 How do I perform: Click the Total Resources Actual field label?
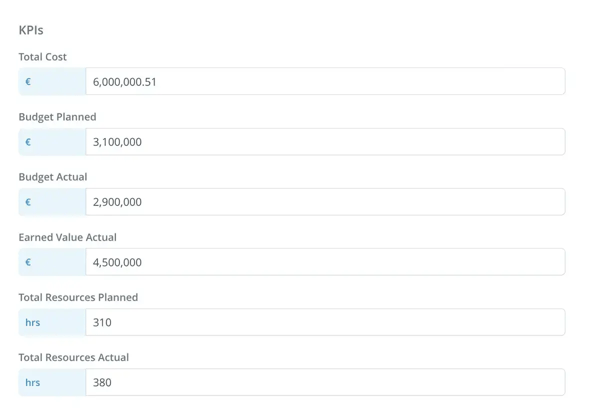(74, 358)
